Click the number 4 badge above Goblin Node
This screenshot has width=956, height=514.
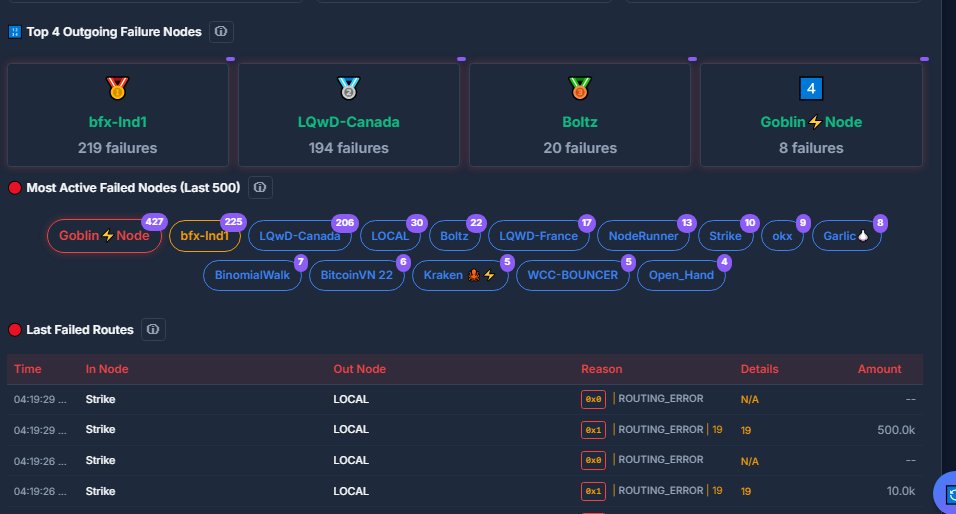coord(811,88)
